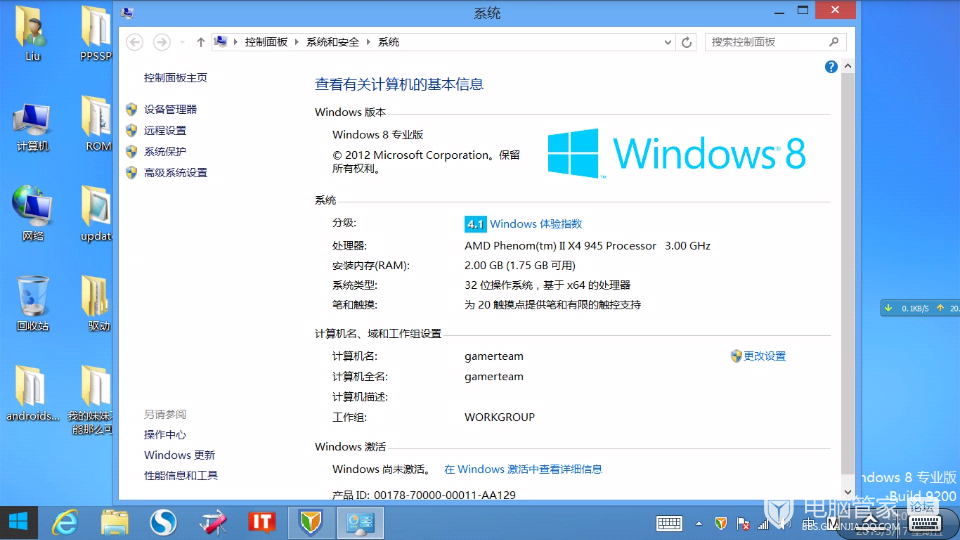Show hidden tray icons arrow
The image size is (960, 540).
tap(699, 523)
